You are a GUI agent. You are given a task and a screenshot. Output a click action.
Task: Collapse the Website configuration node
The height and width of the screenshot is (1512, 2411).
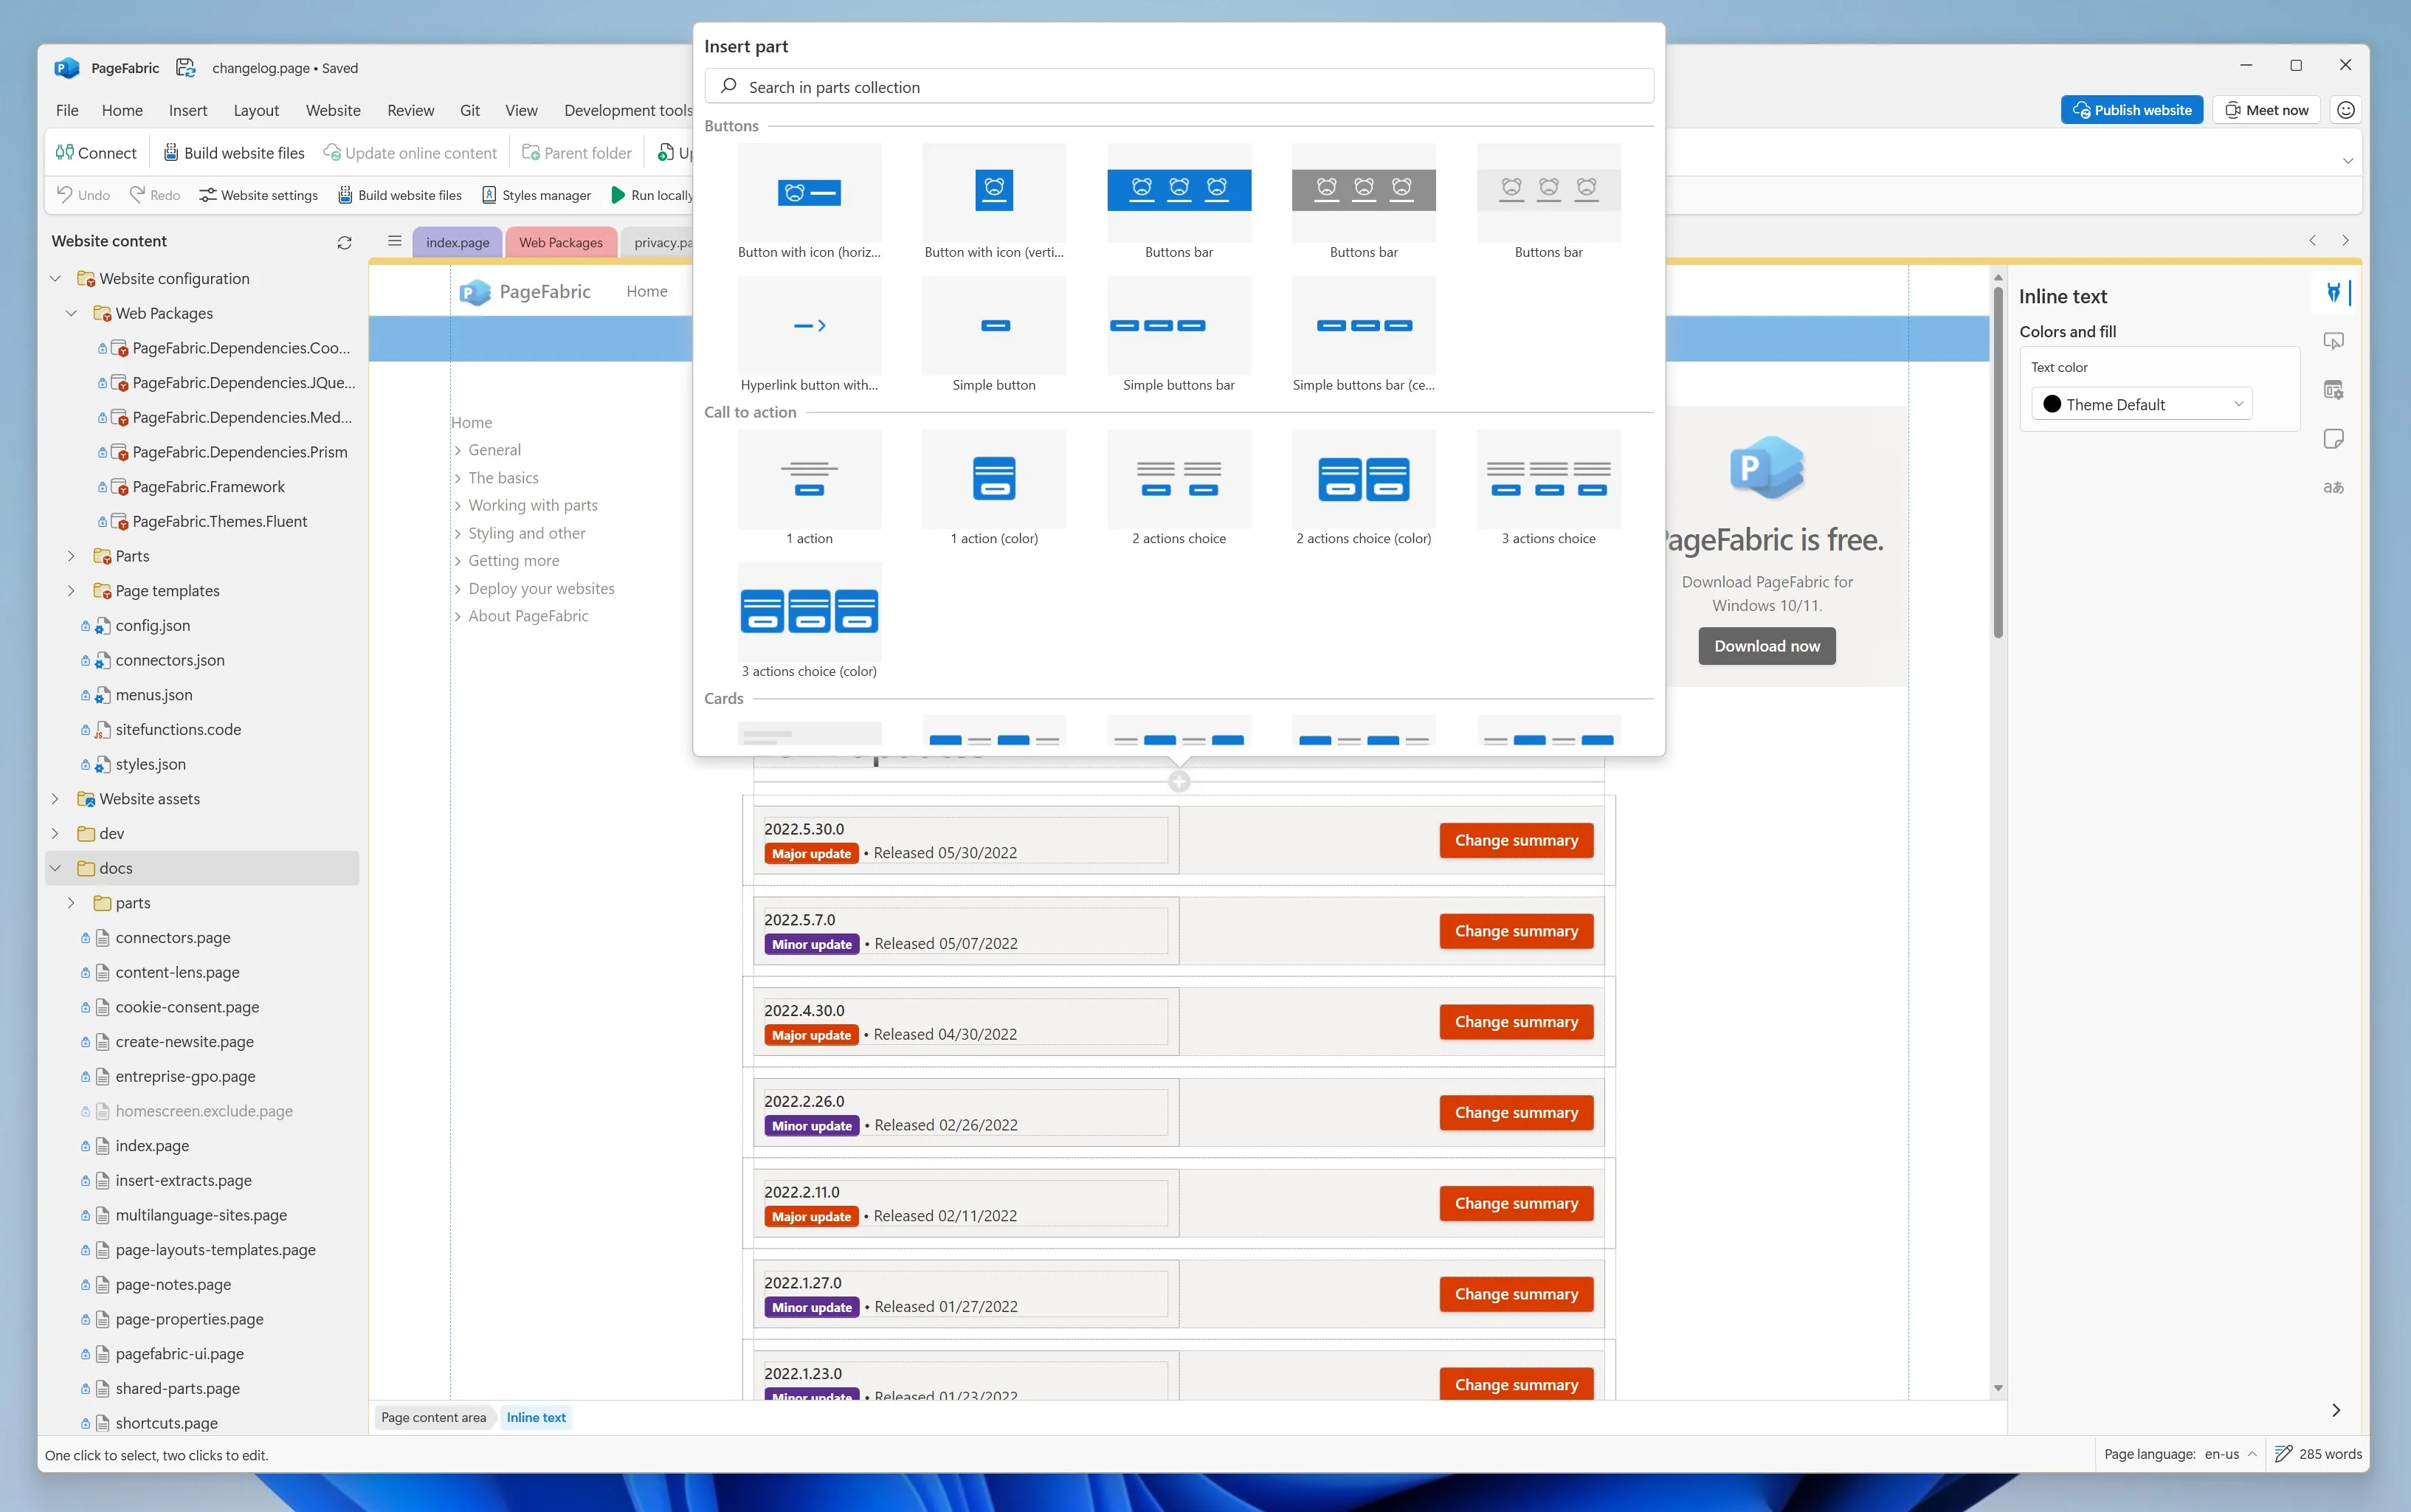coord(55,279)
